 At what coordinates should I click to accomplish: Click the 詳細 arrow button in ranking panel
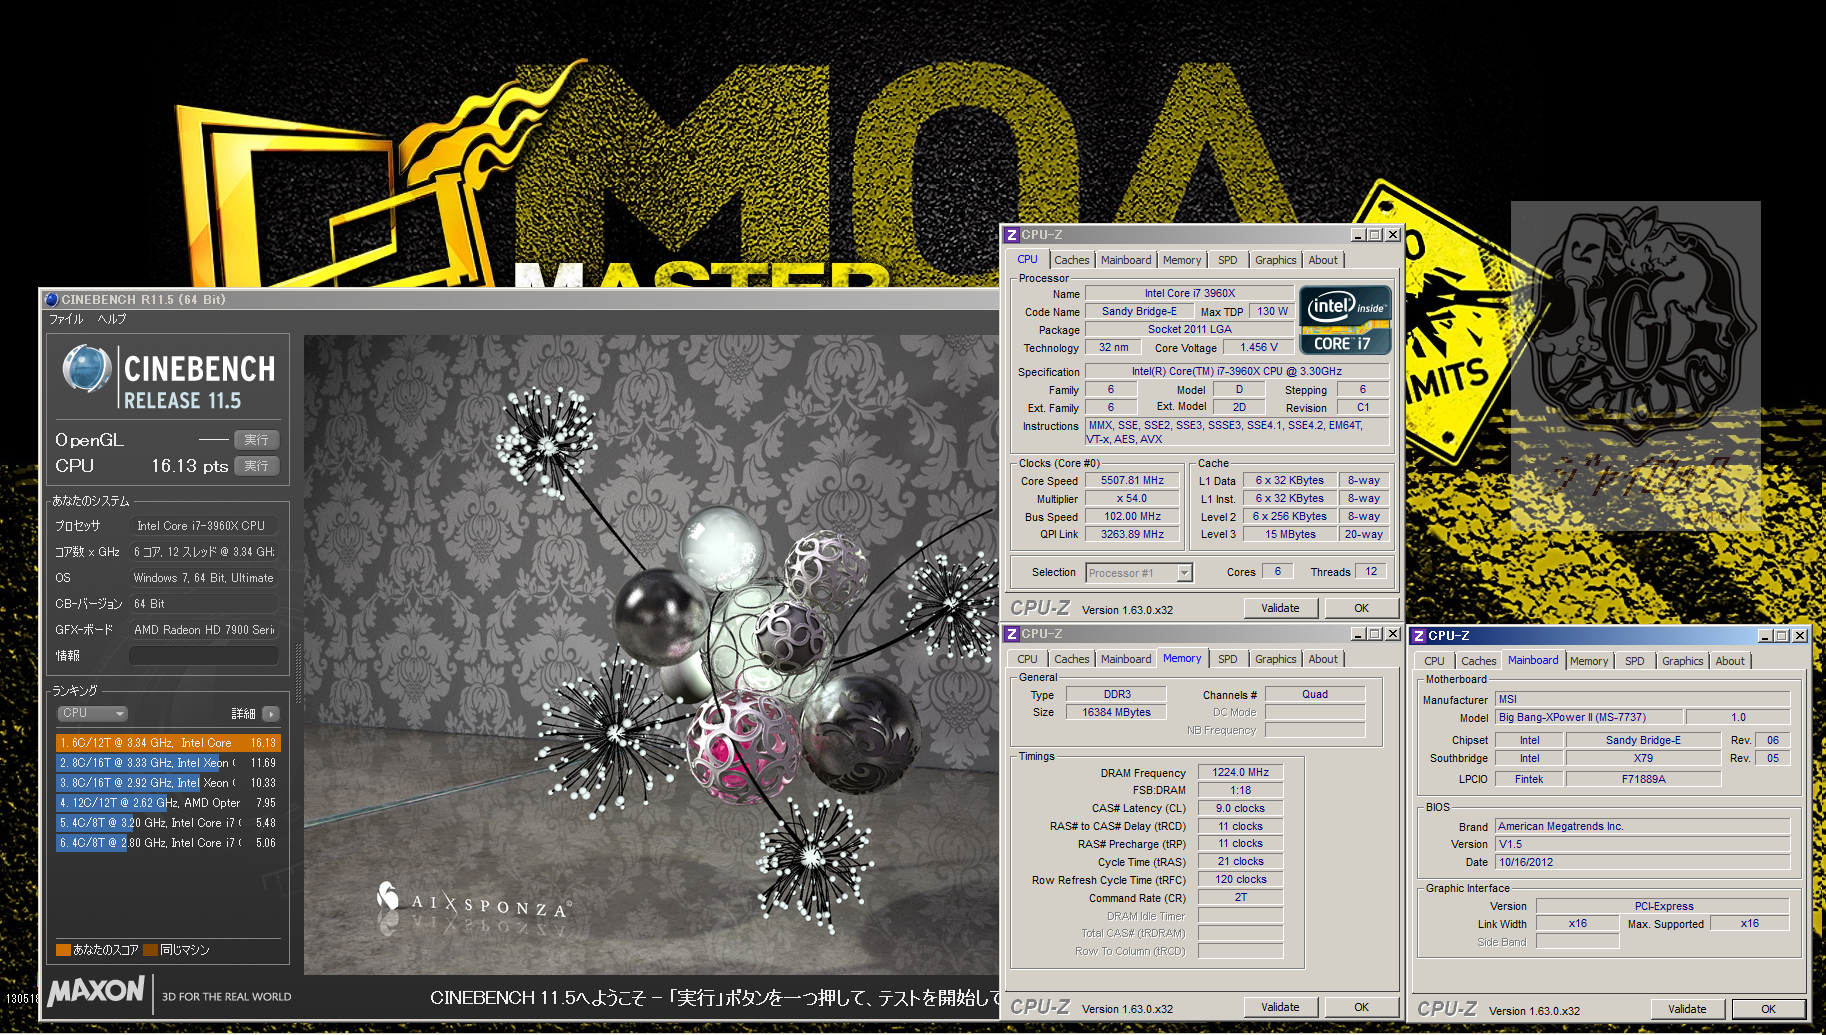(271, 714)
